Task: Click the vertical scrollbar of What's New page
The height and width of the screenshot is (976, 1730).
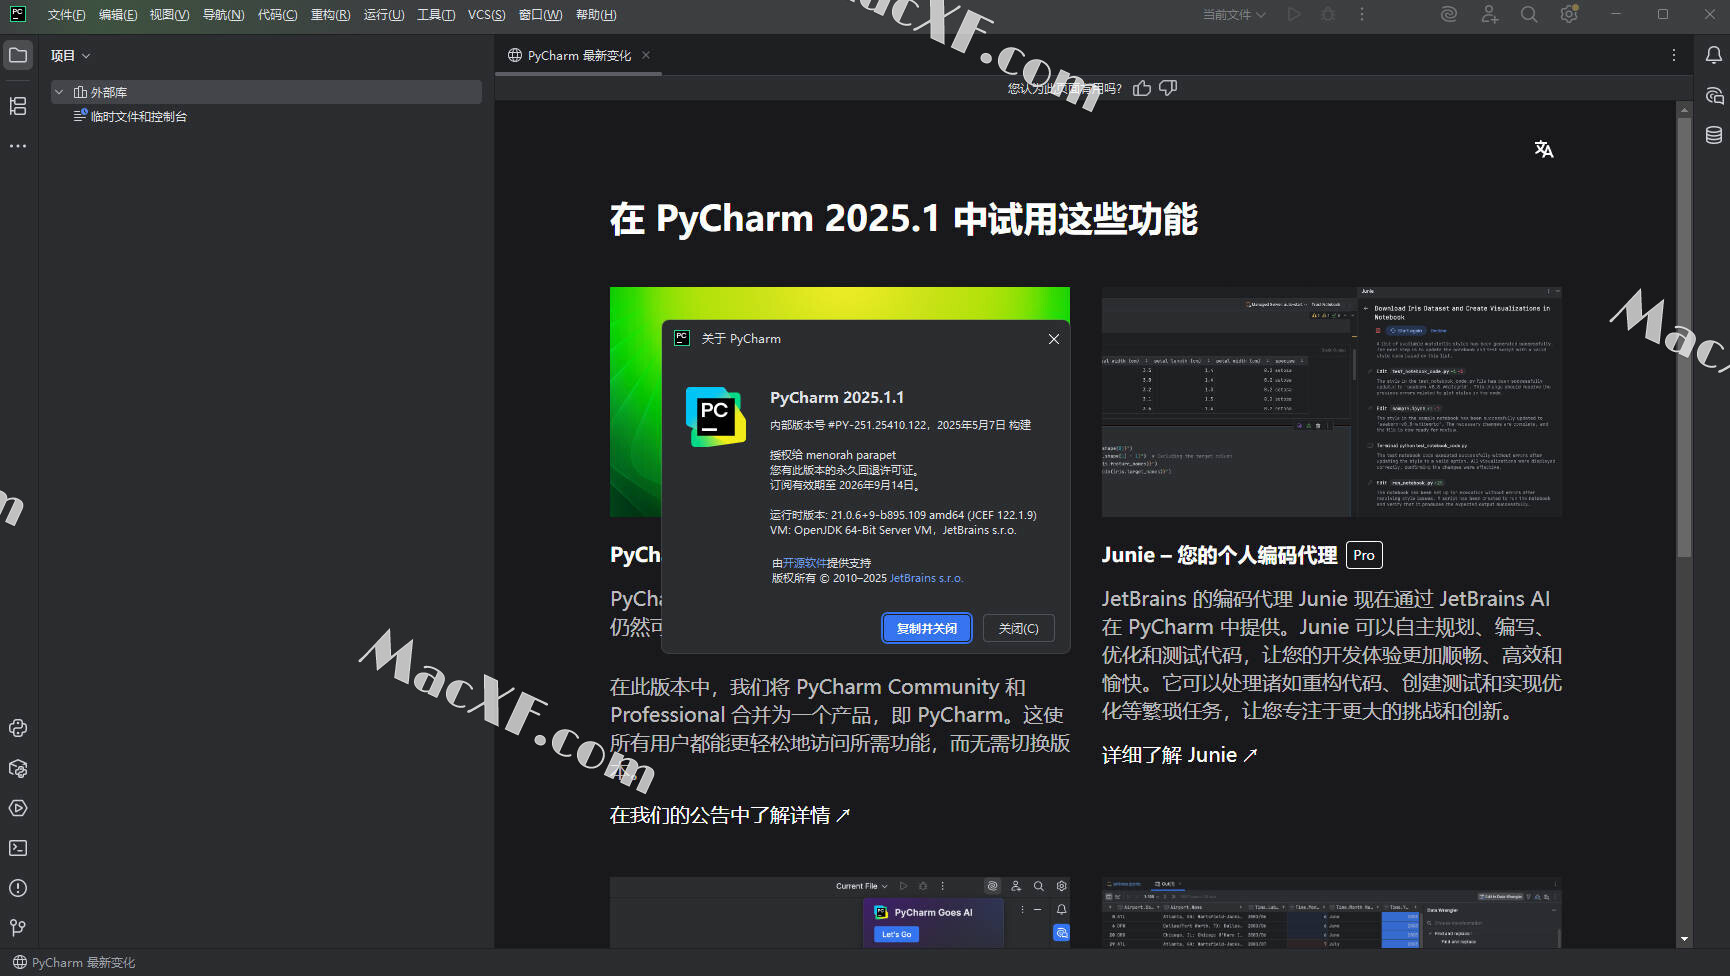Action: pos(1684,337)
